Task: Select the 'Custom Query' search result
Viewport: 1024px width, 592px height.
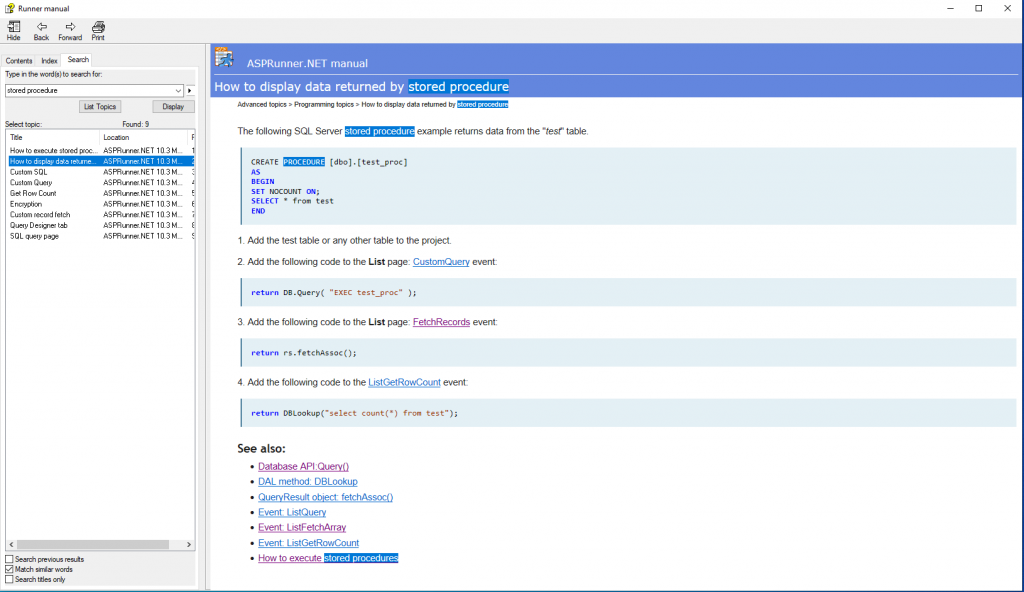Action: click(101, 183)
